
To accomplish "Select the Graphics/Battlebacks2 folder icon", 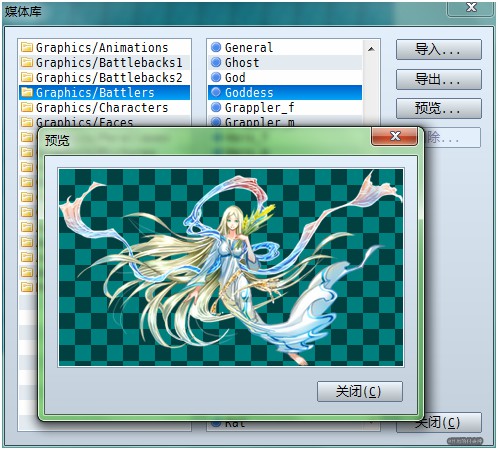I will 27,77.
